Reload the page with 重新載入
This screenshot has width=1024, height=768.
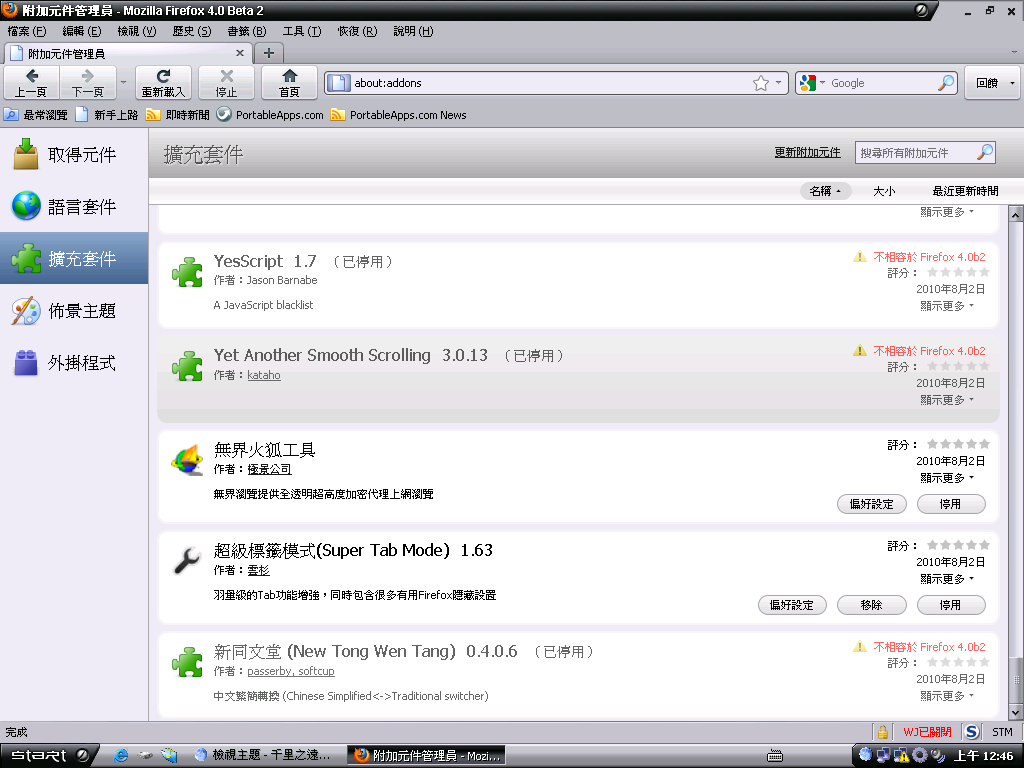pos(163,82)
